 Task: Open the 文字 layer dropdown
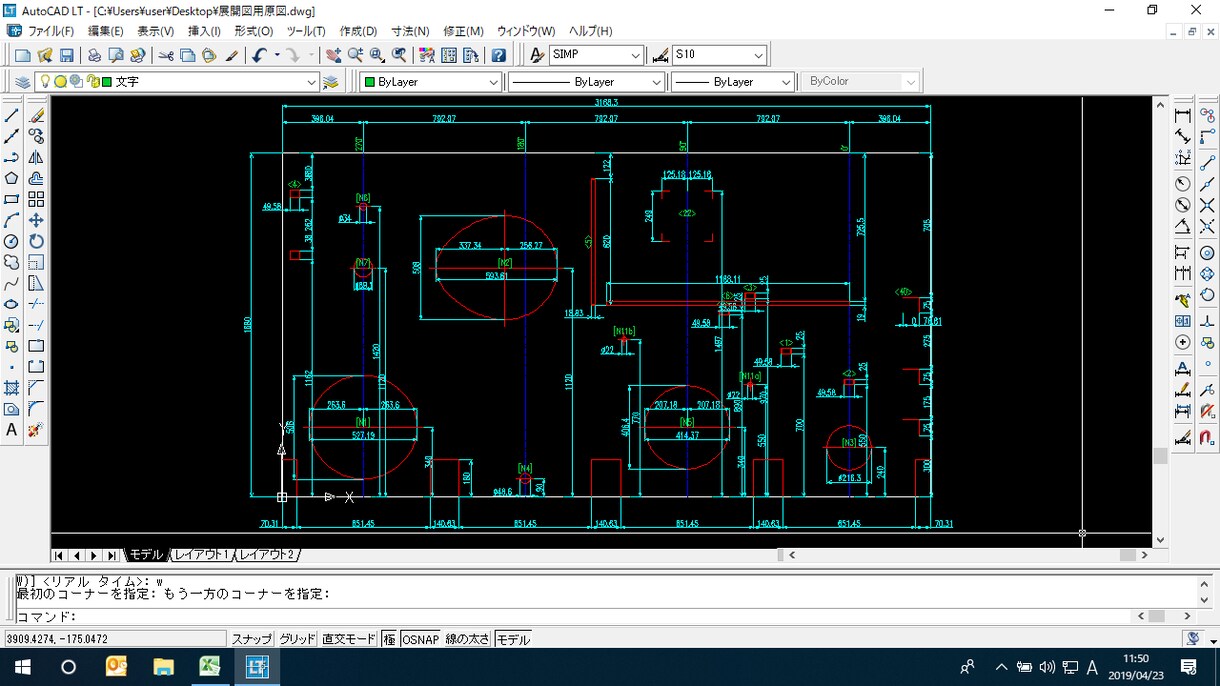point(177,82)
